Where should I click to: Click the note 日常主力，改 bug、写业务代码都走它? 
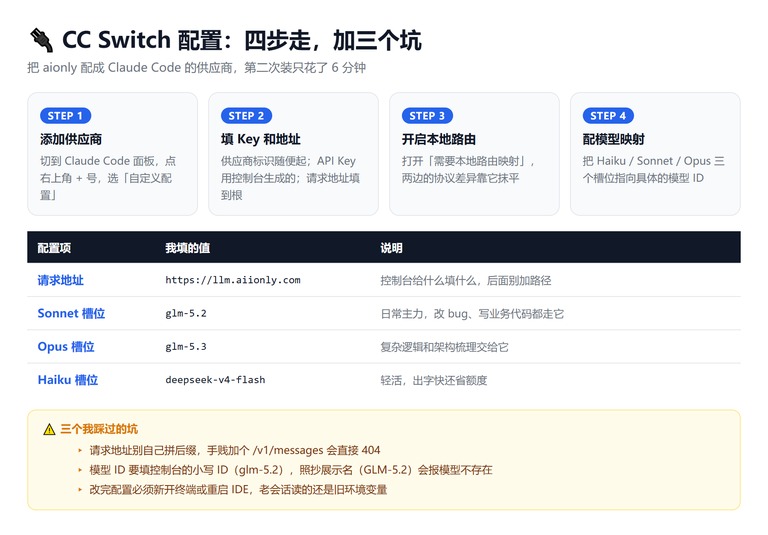point(472,314)
